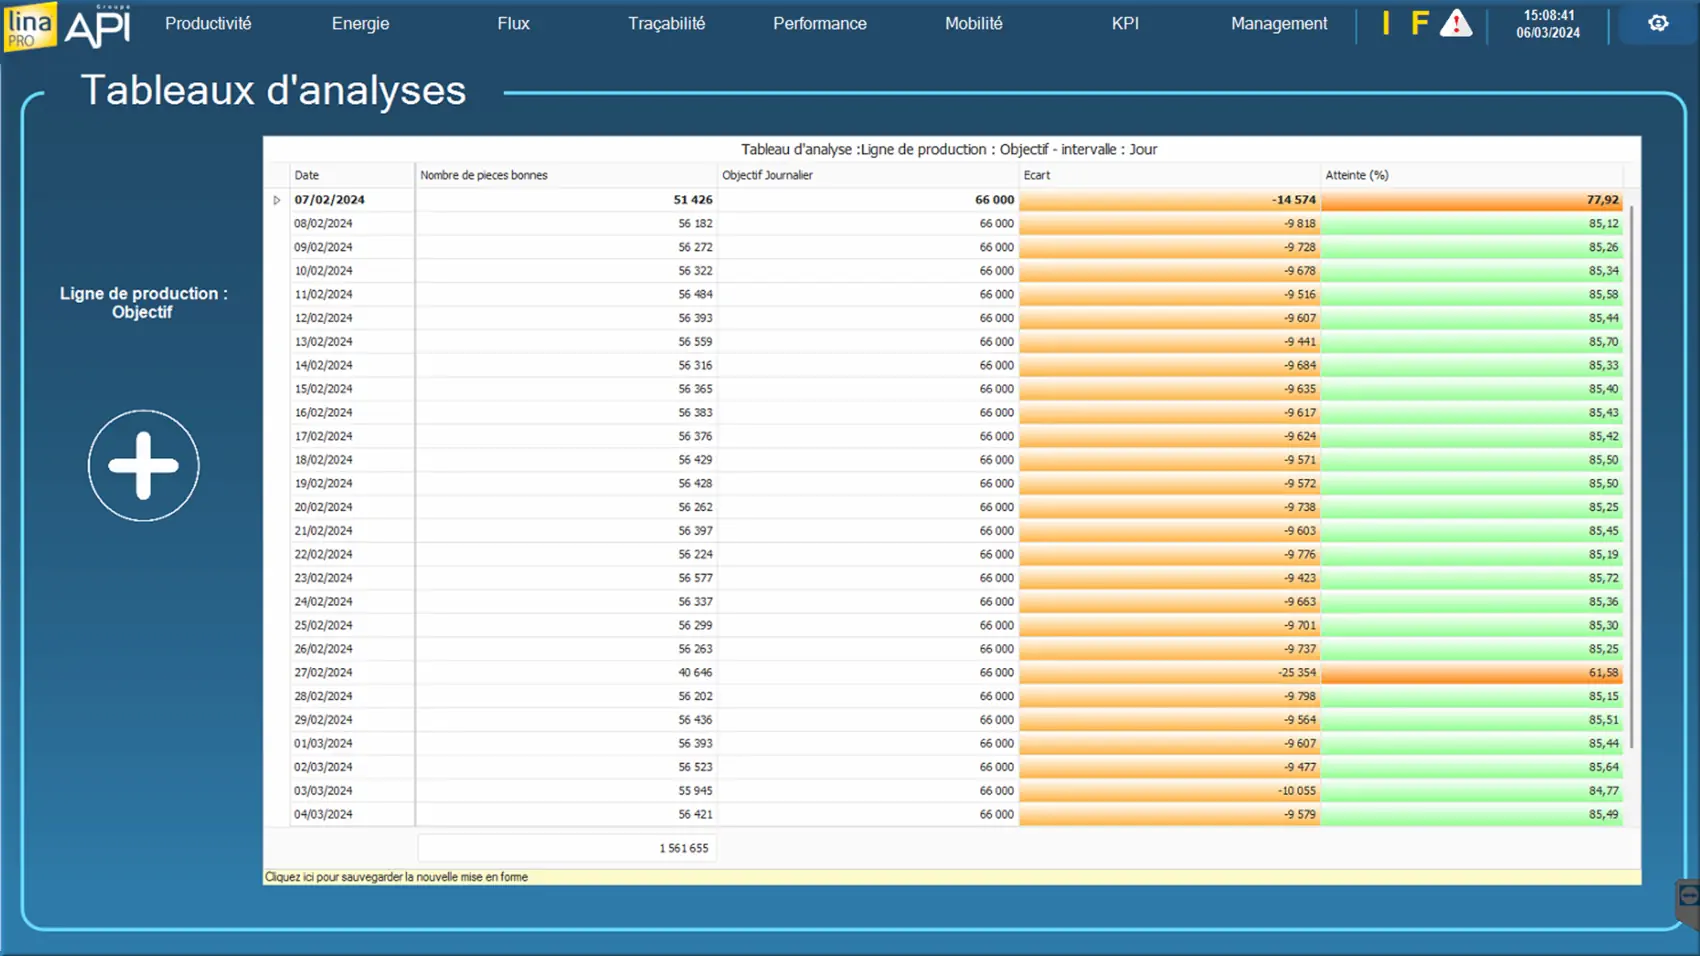The height and width of the screenshot is (956, 1700).
Task: Open the Management menu
Action: click(x=1278, y=24)
